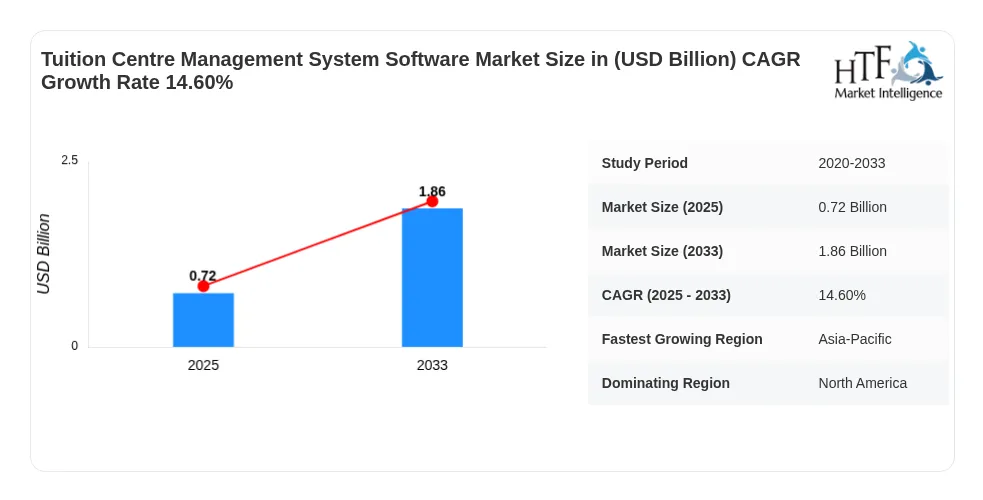Screen dimensions: 983x500
Task: Select the red data point at 1.86
Action: 432,201
